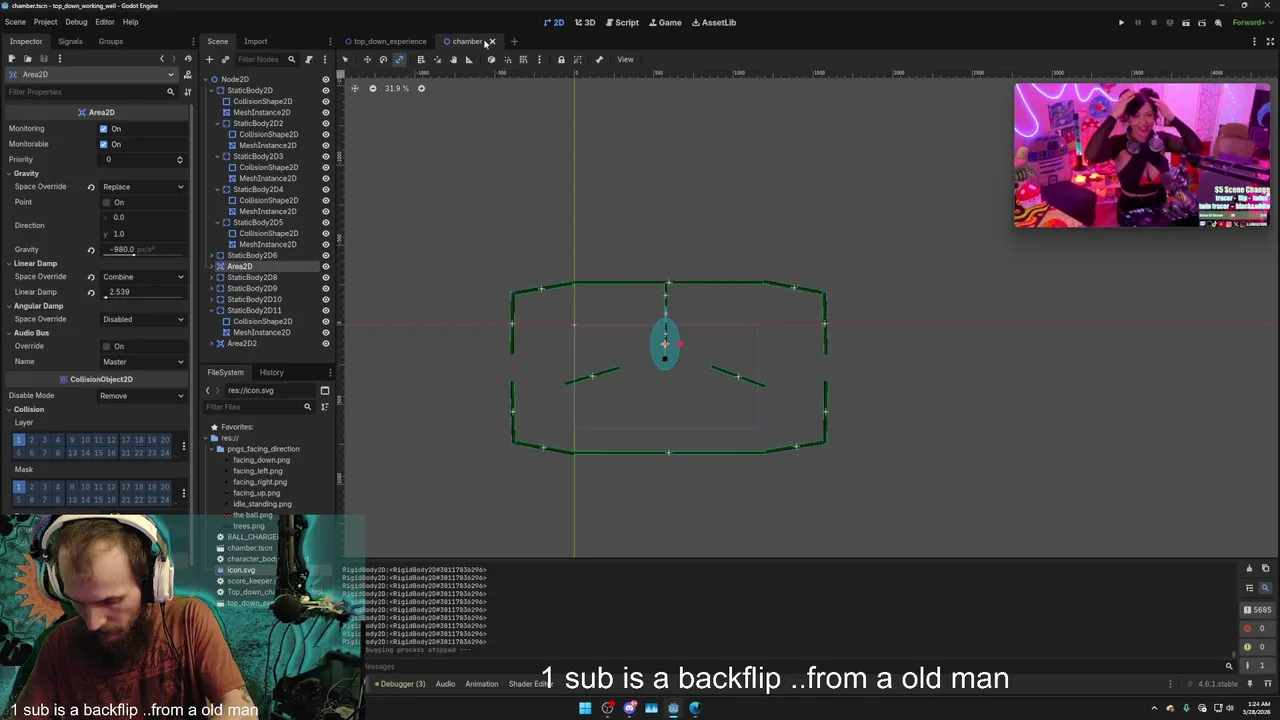Open the Angular Damp Space Override dropdown set to Disabled

pos(143,319)
